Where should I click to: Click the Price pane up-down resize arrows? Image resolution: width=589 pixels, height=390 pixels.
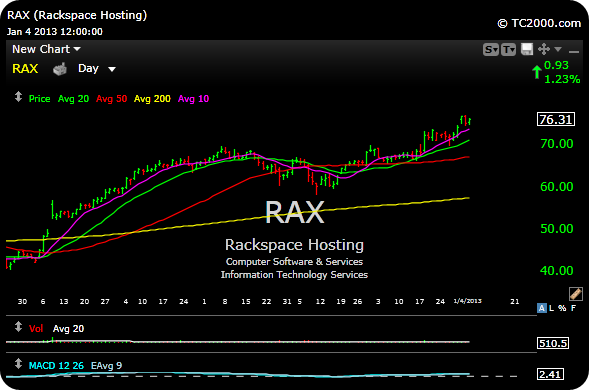click(x=18, y=97)
